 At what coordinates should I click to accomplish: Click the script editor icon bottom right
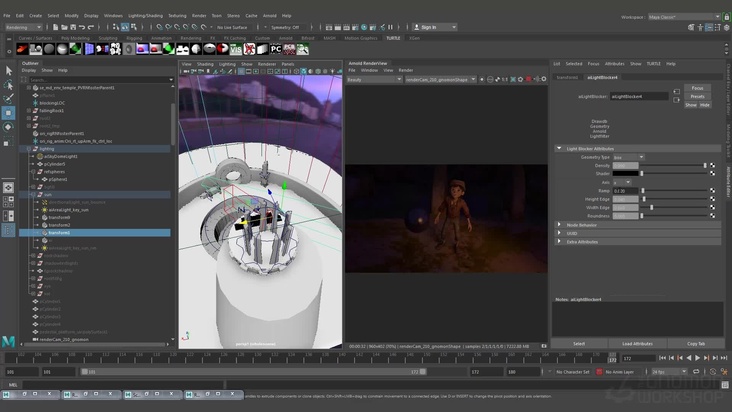click(x=725, y=385)
